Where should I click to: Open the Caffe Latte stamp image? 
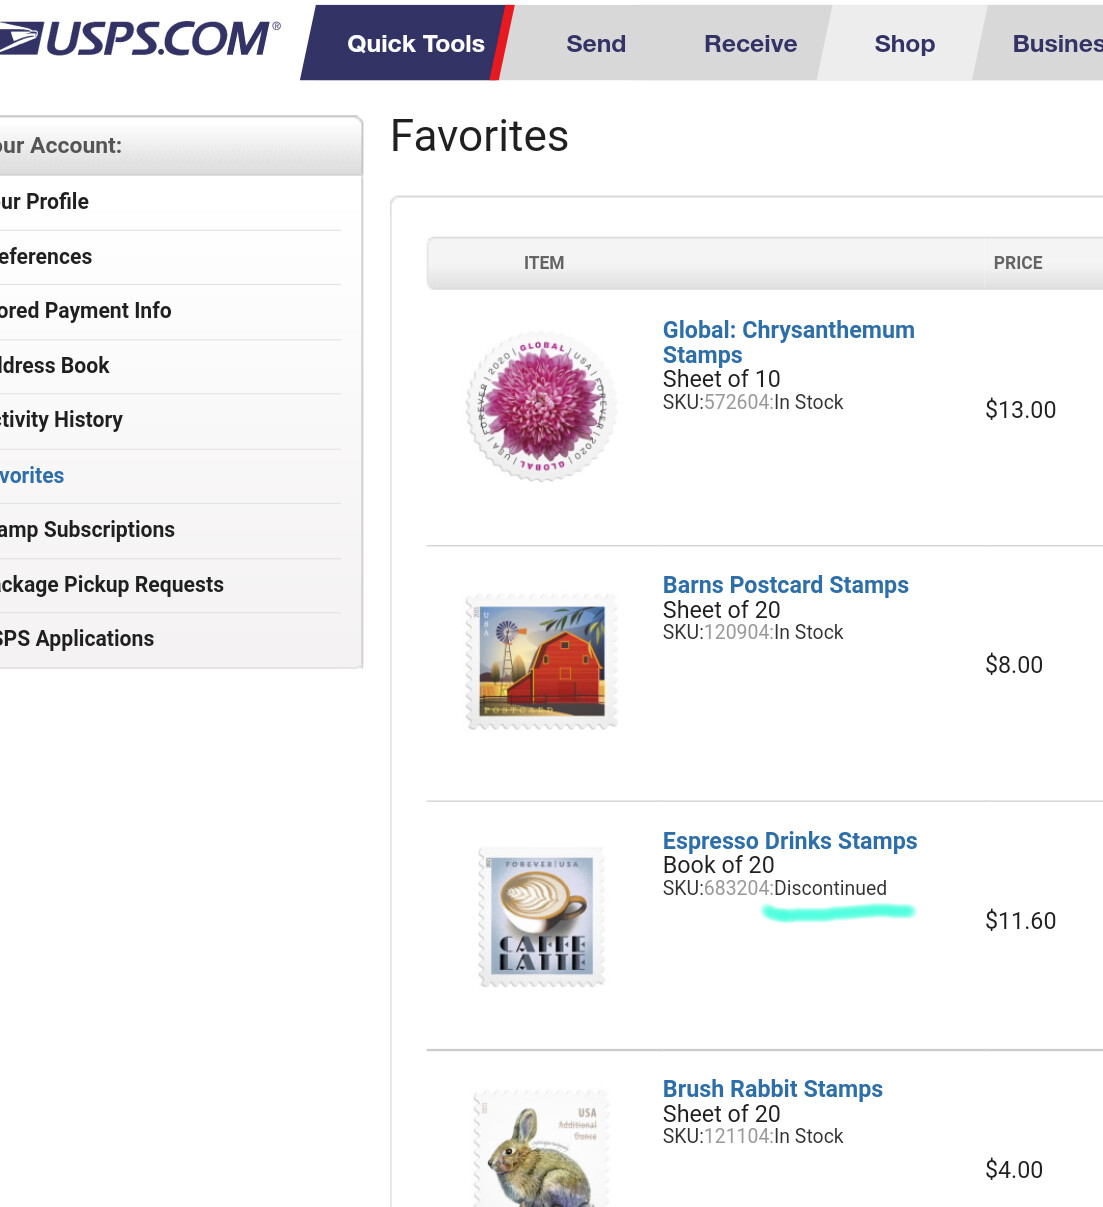[x=541, y=917]
